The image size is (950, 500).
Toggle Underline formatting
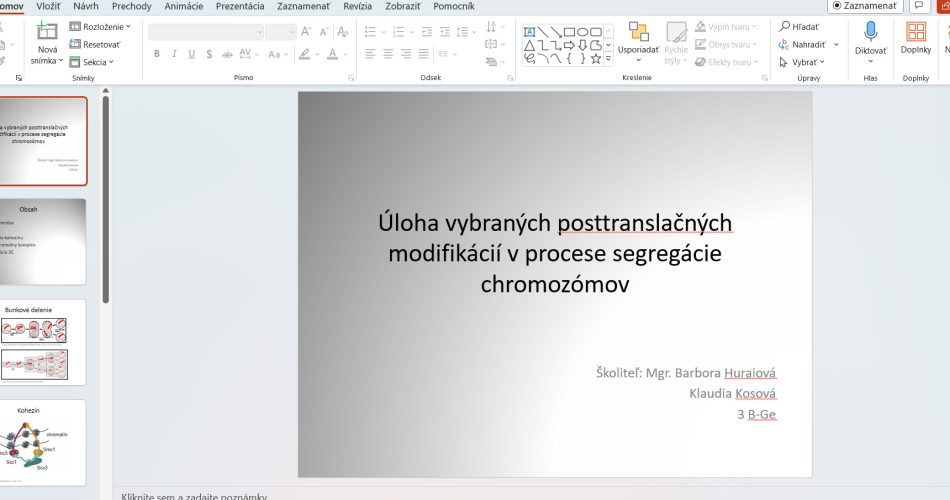191,54
